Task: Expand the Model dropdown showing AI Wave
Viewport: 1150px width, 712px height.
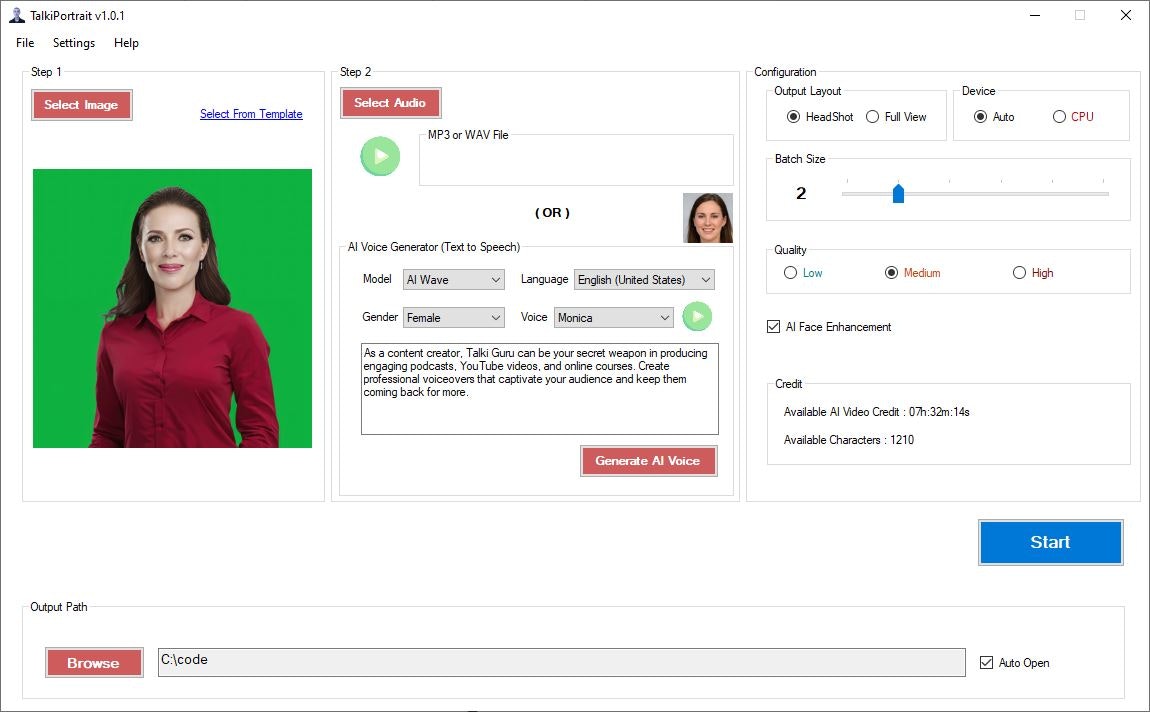Action: click(453, 279)
